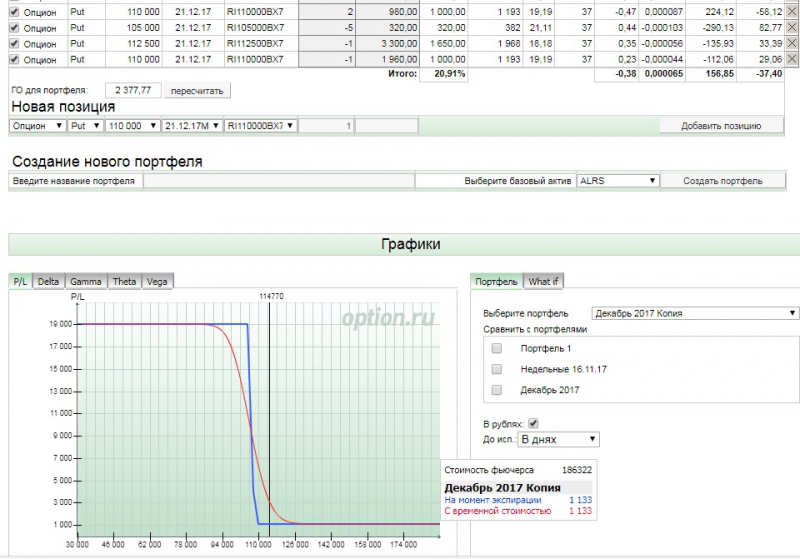This screenshot has height=559, width=800.
Task: Show the Vega chart tab
Action: pyautogui.click(x=157, y=282)
